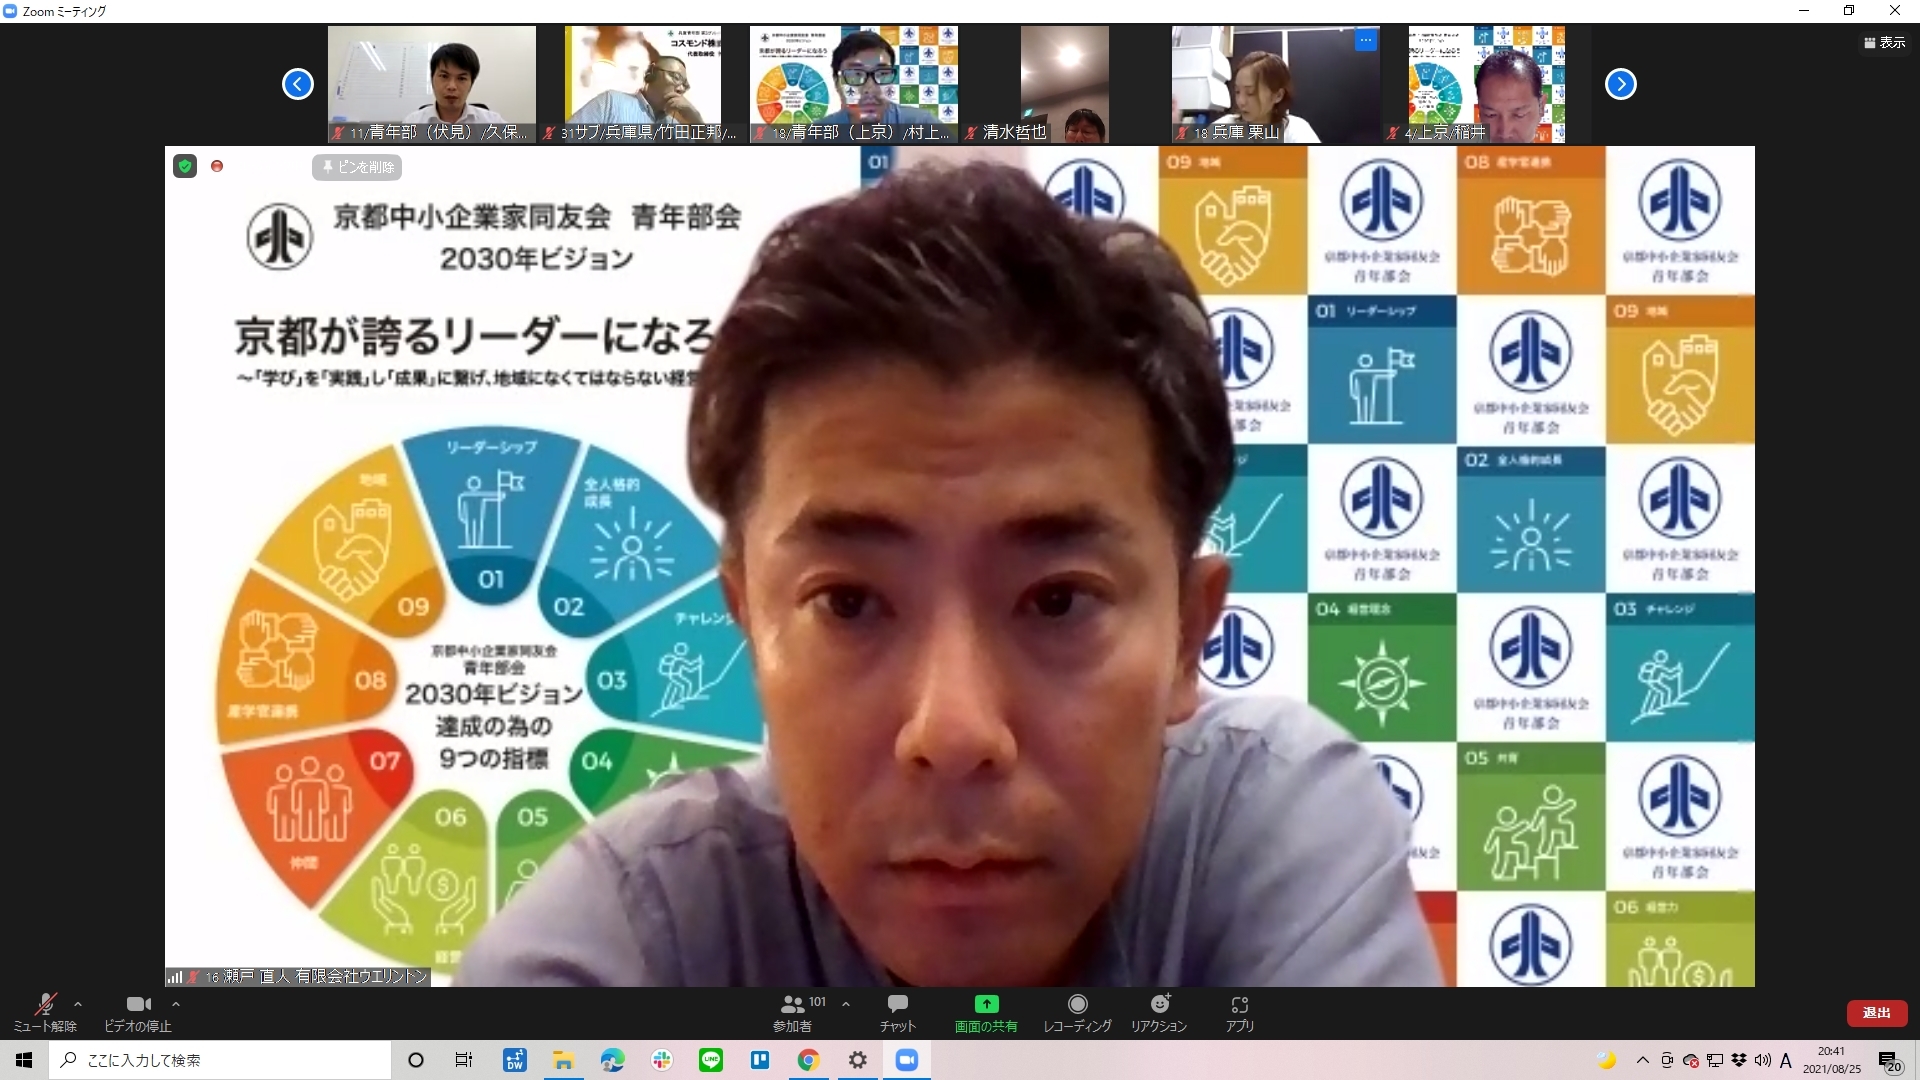
Task: Open the 表示 view menu
Action: (x=1884, y=42)
